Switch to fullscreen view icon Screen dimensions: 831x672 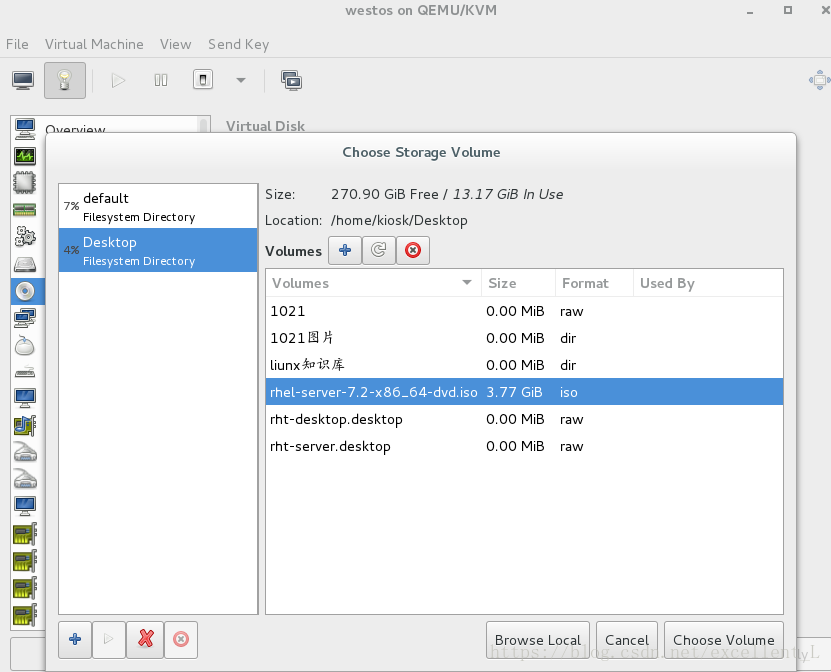point(819,81)
